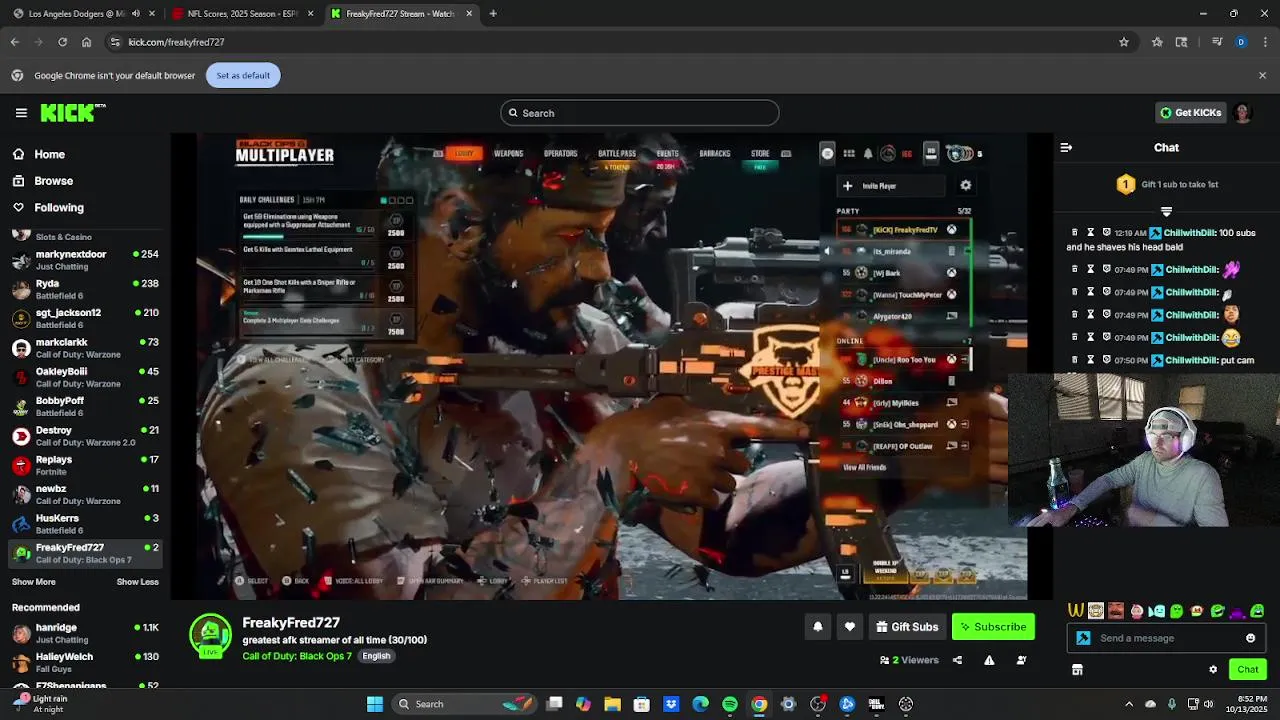
Task: Open Windows Start menu
Action: pos(375,704)
